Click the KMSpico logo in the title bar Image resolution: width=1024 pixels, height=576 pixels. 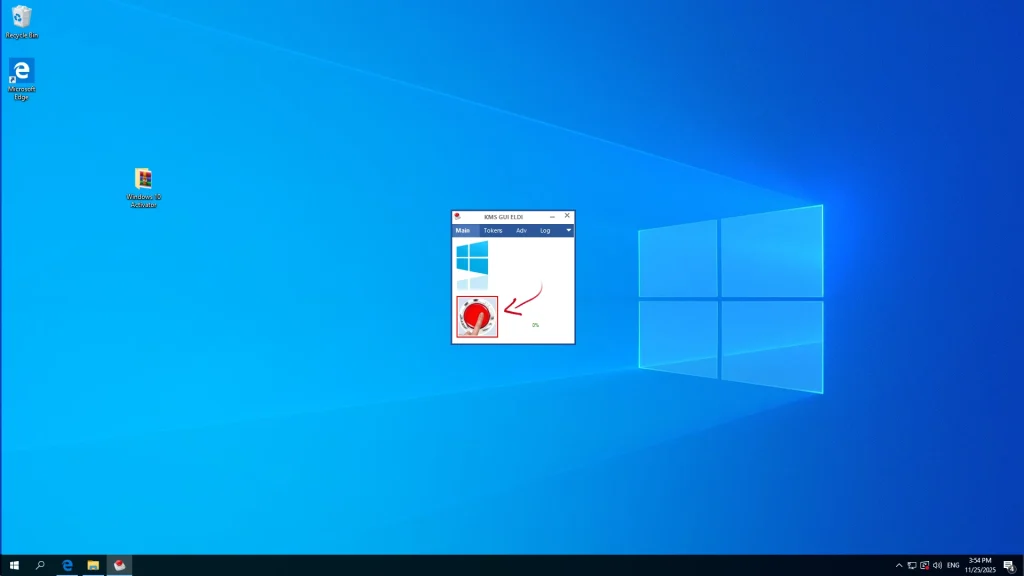tap(458, 216)
